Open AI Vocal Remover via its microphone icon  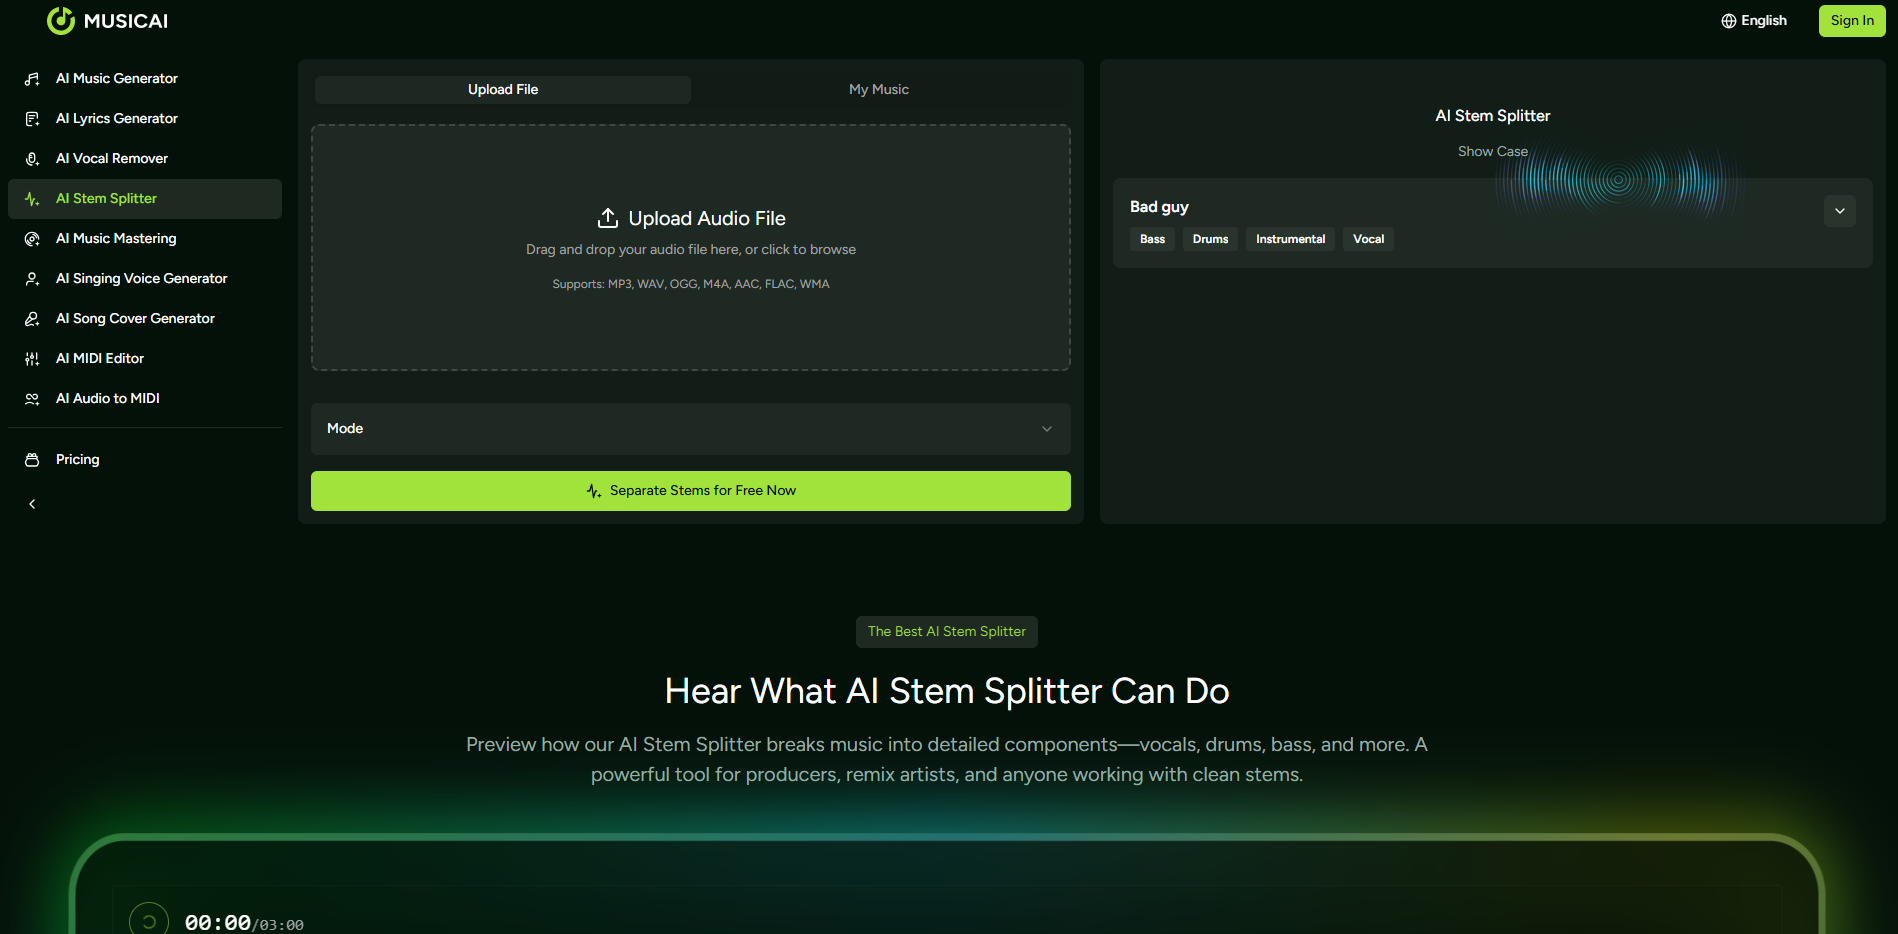[32, 159]
